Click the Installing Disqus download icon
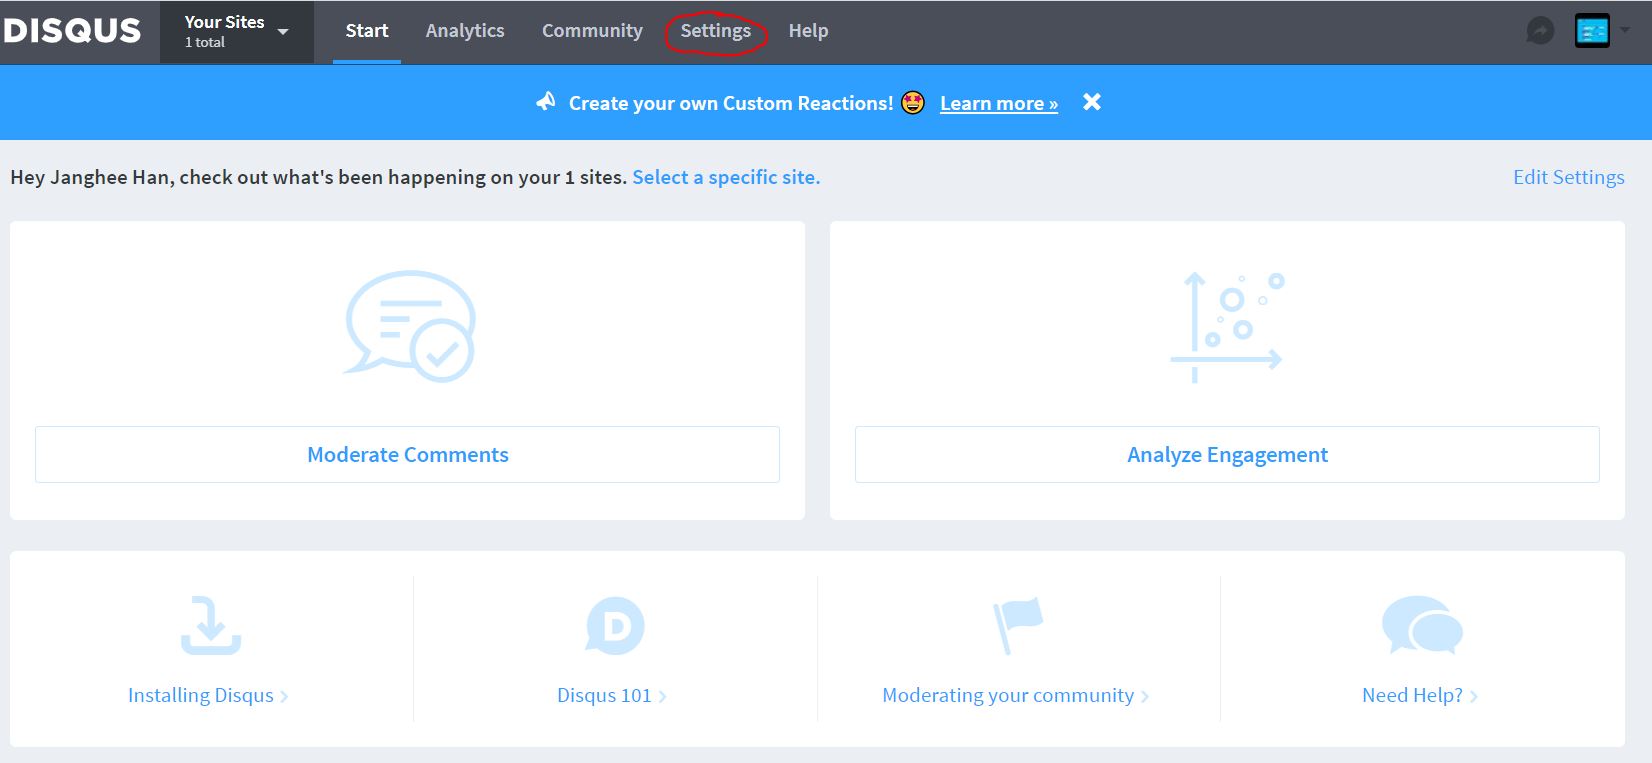Viewport: 1652px width, 763px height. [210, 625]
